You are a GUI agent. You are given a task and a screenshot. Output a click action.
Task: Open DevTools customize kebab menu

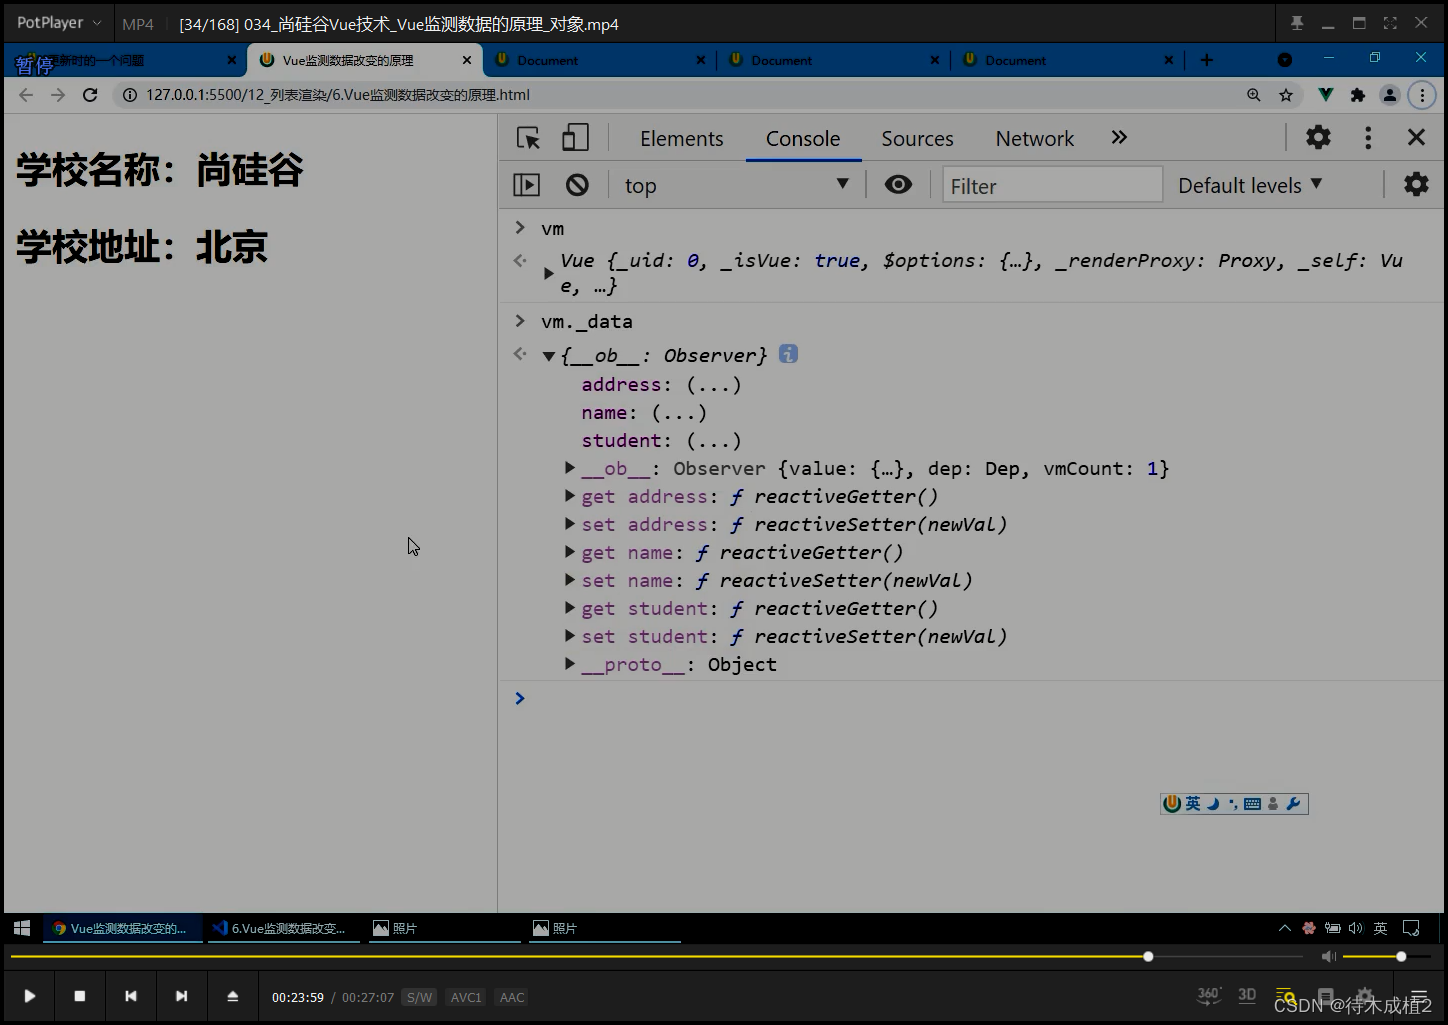point(1368,137)
